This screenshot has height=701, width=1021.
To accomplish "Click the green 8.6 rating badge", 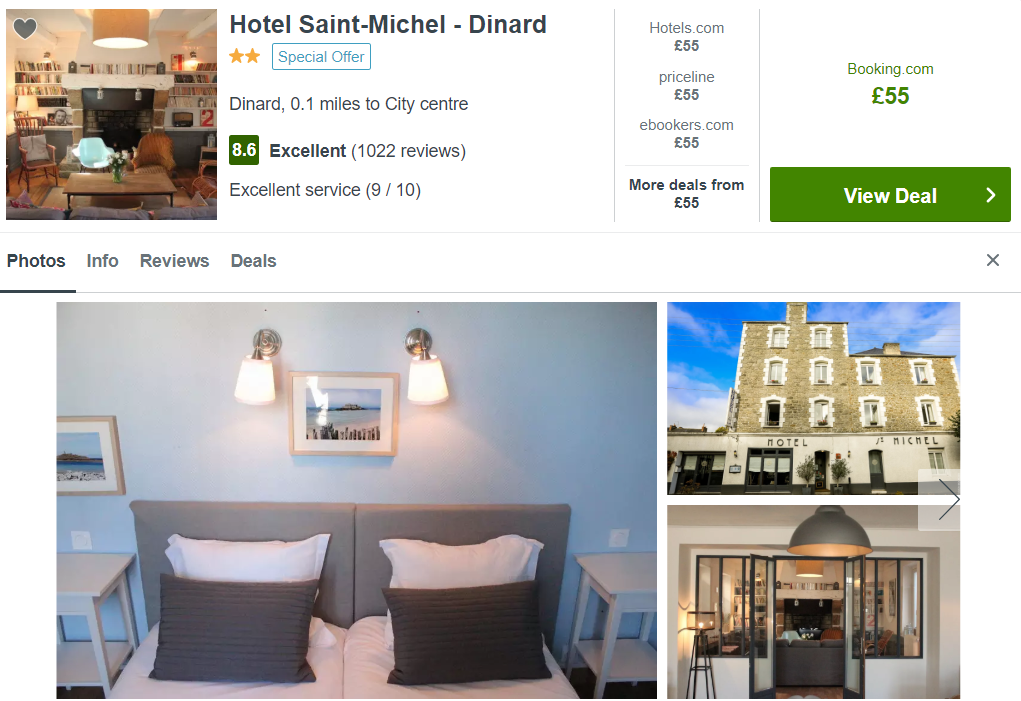I will (x=244, y=150).
